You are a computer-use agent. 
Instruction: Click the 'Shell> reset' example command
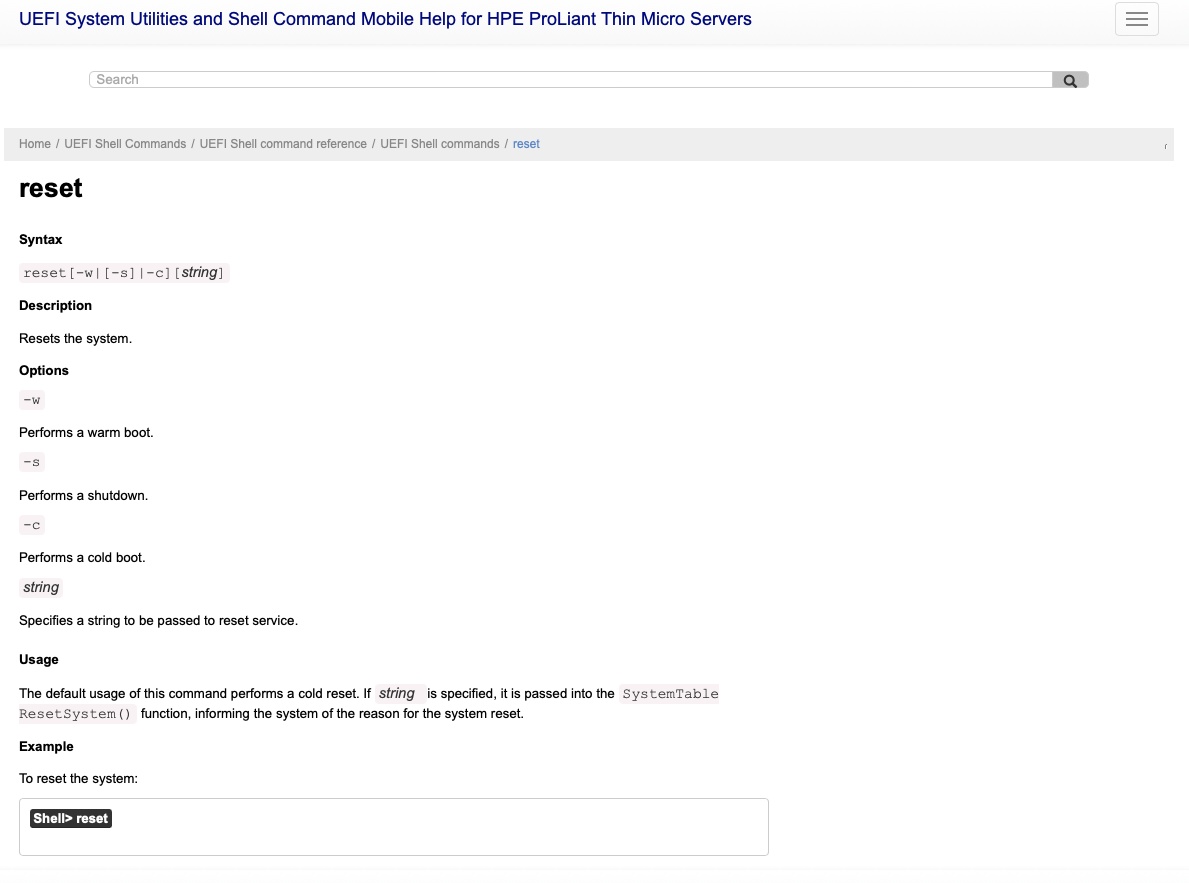tap(71, 819)
